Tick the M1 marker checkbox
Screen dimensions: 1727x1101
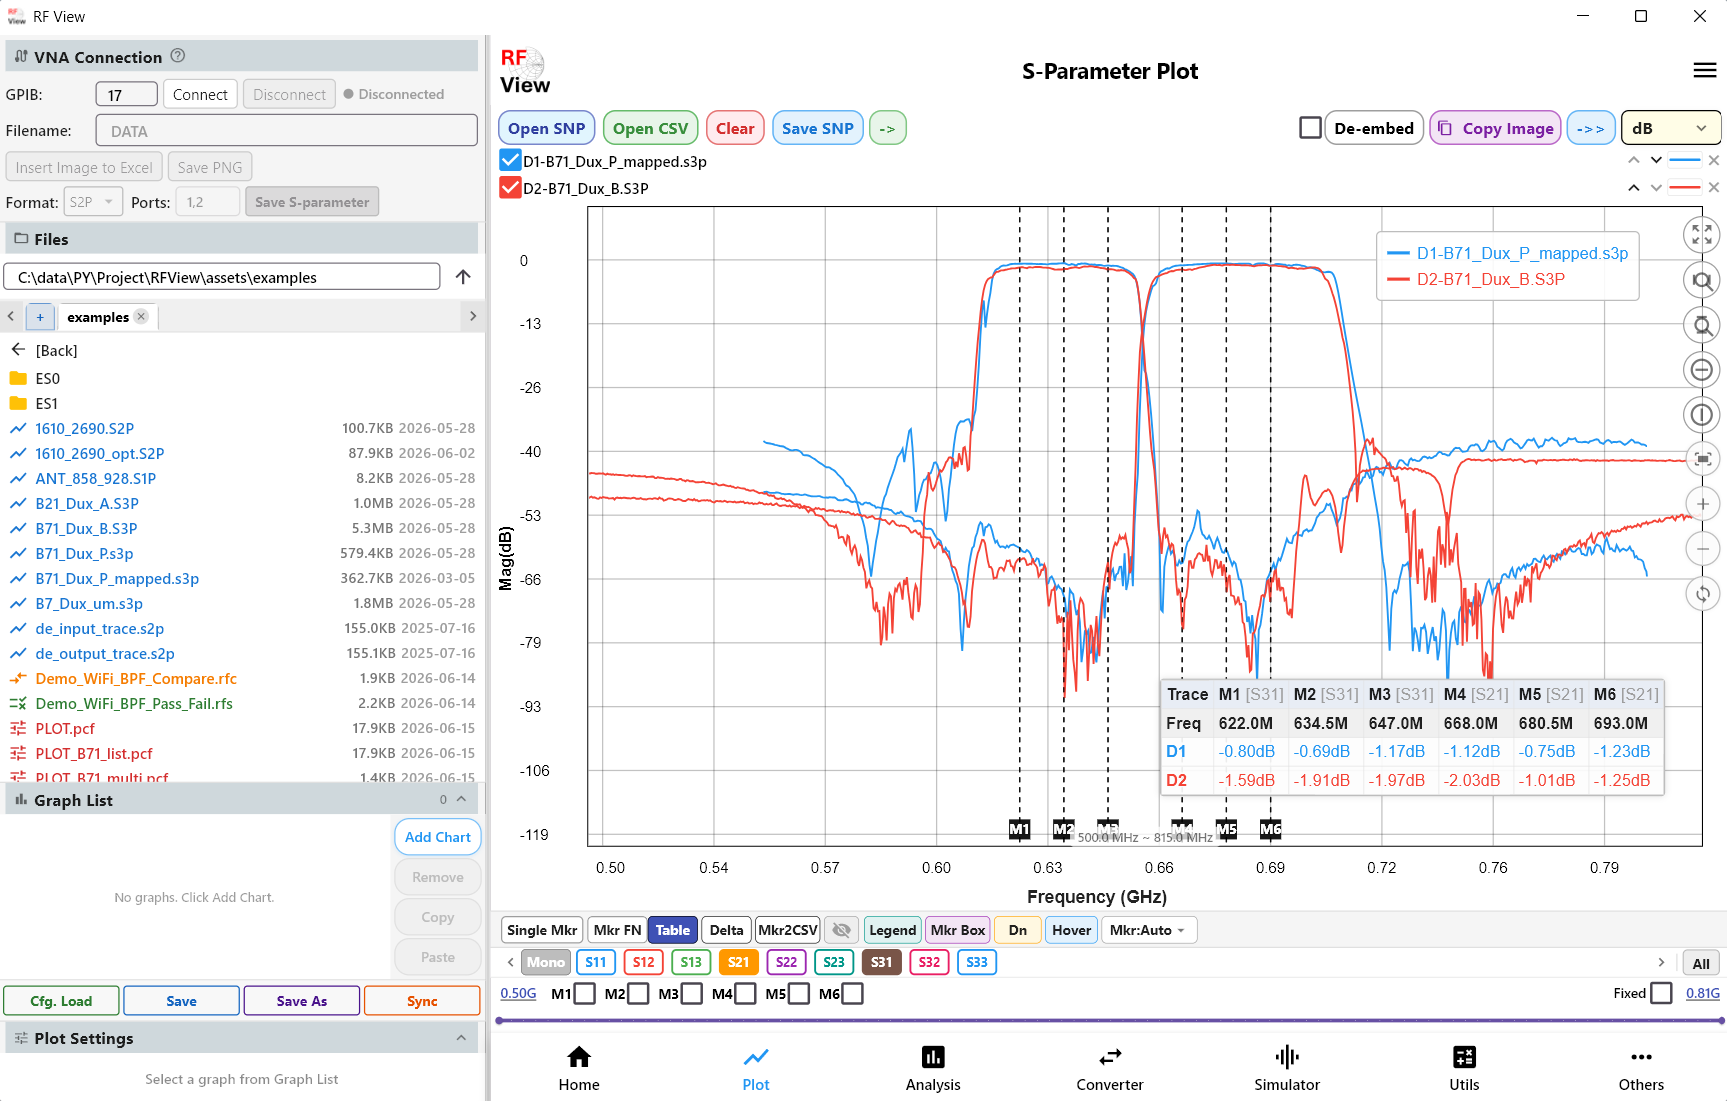point(585,993)
